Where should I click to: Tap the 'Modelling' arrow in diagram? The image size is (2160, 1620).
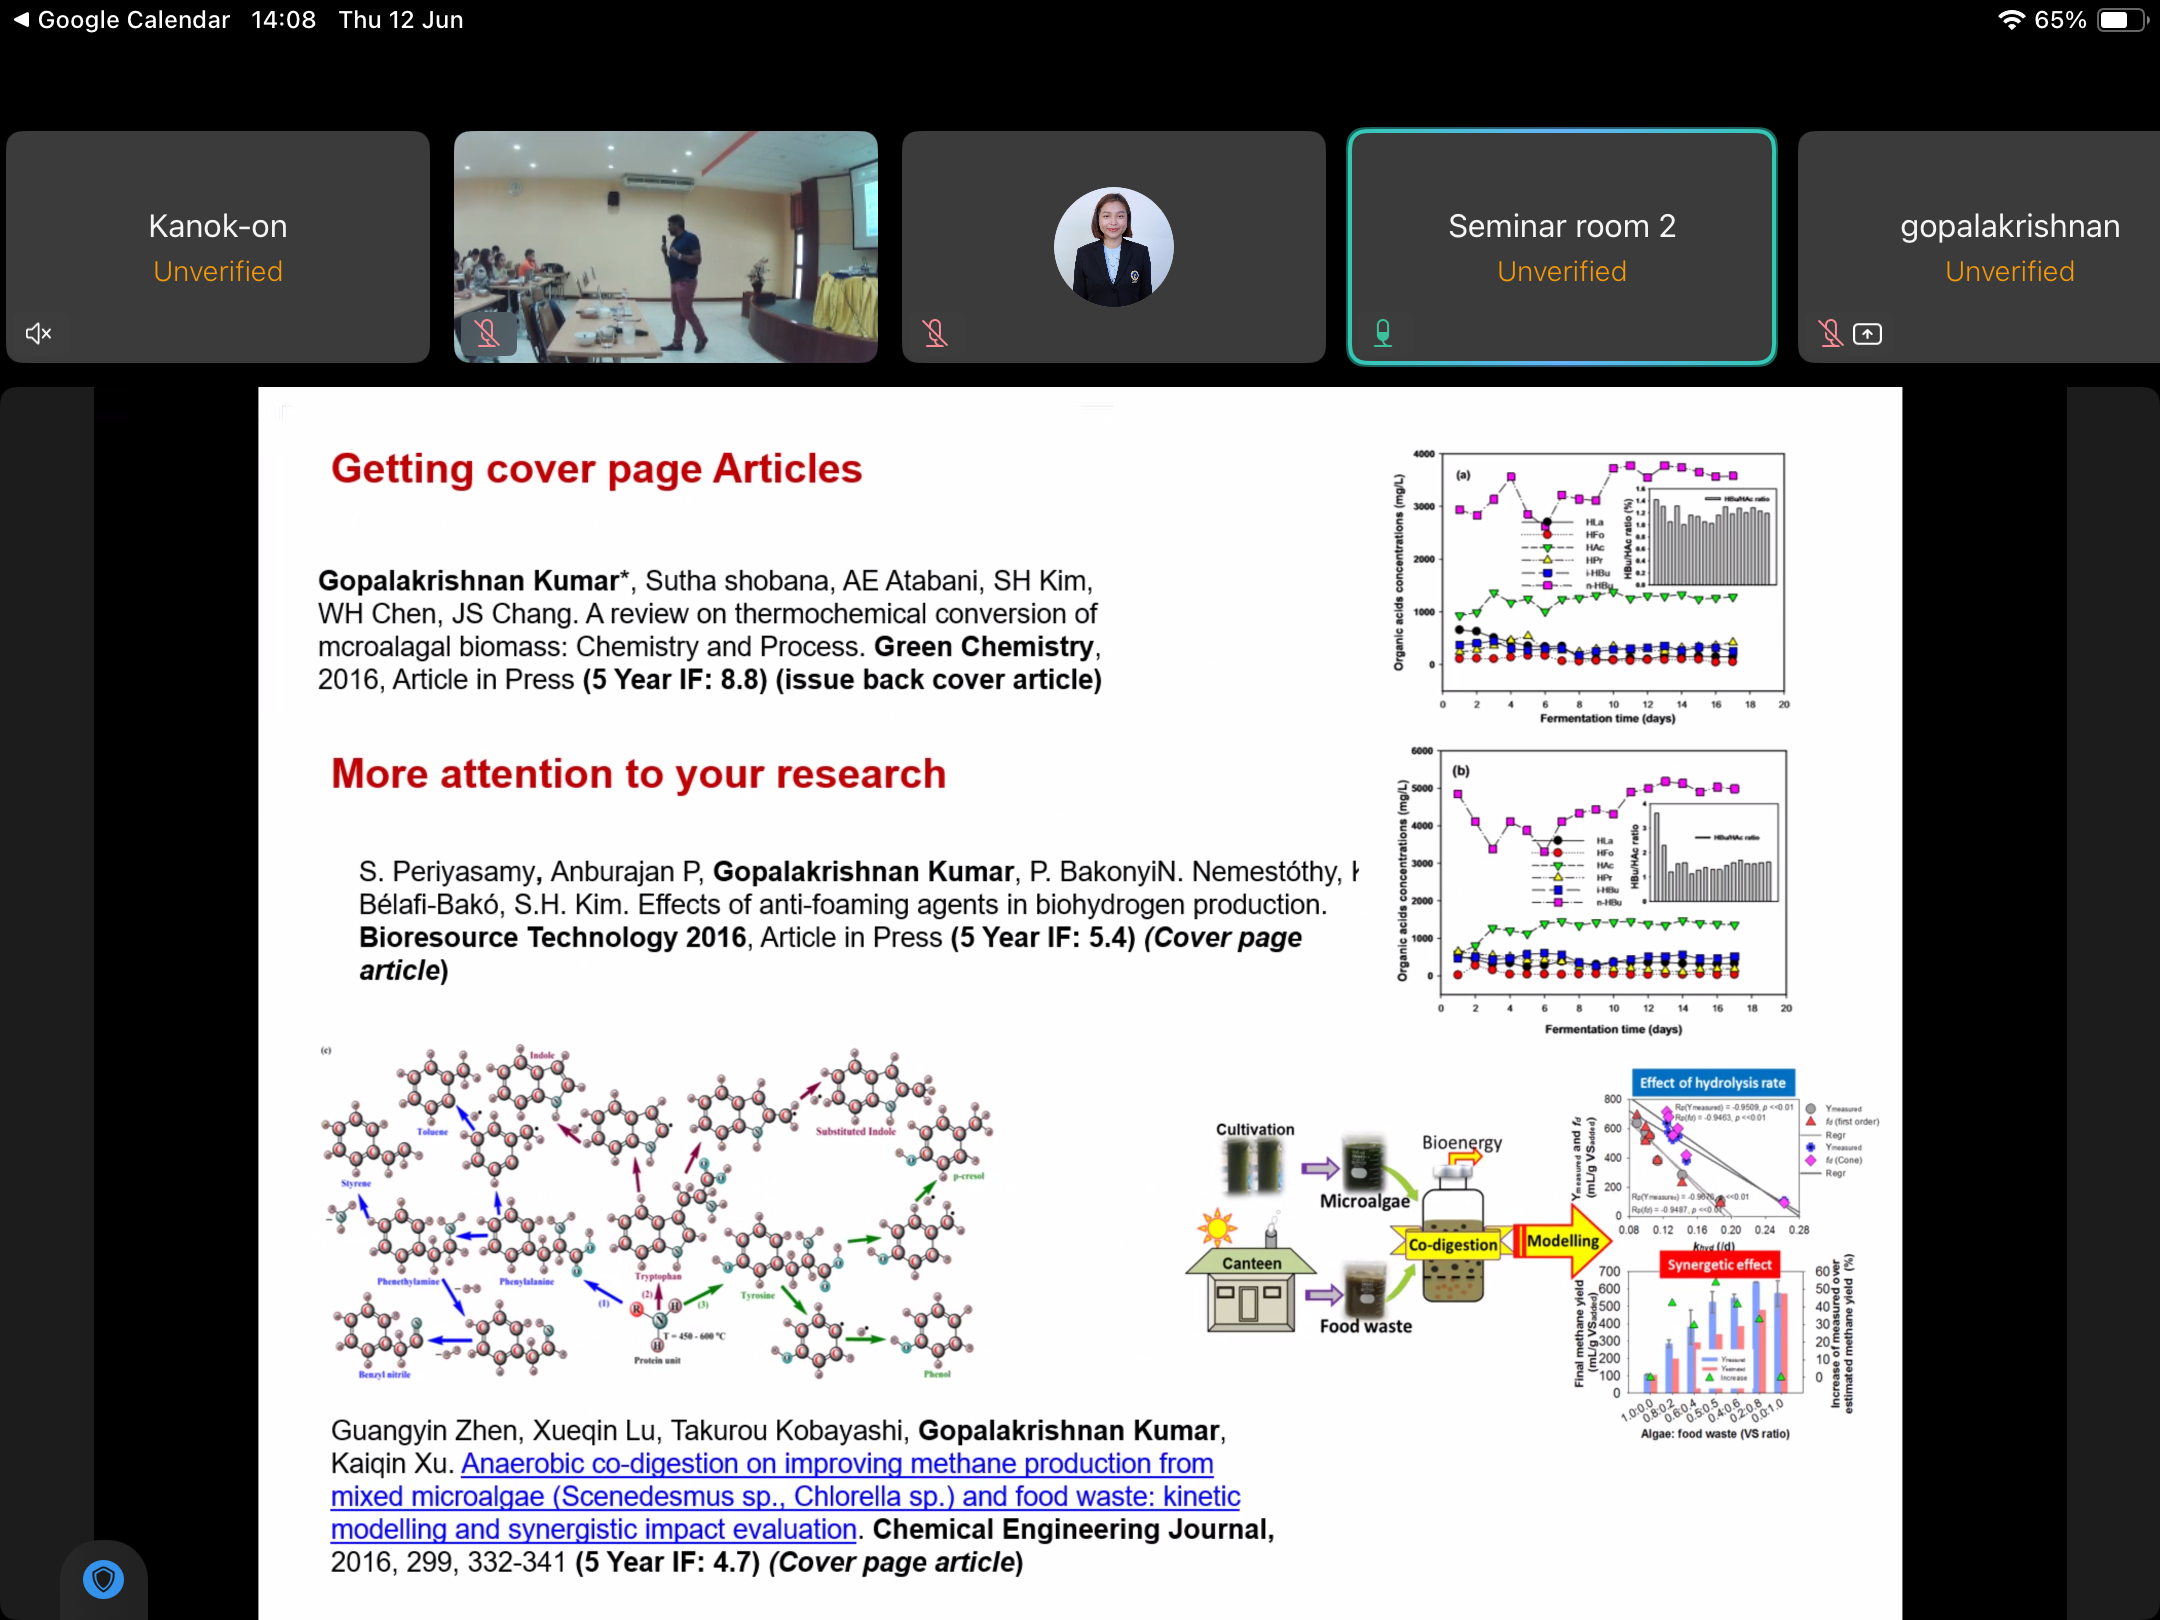tap(1563, 1241)
